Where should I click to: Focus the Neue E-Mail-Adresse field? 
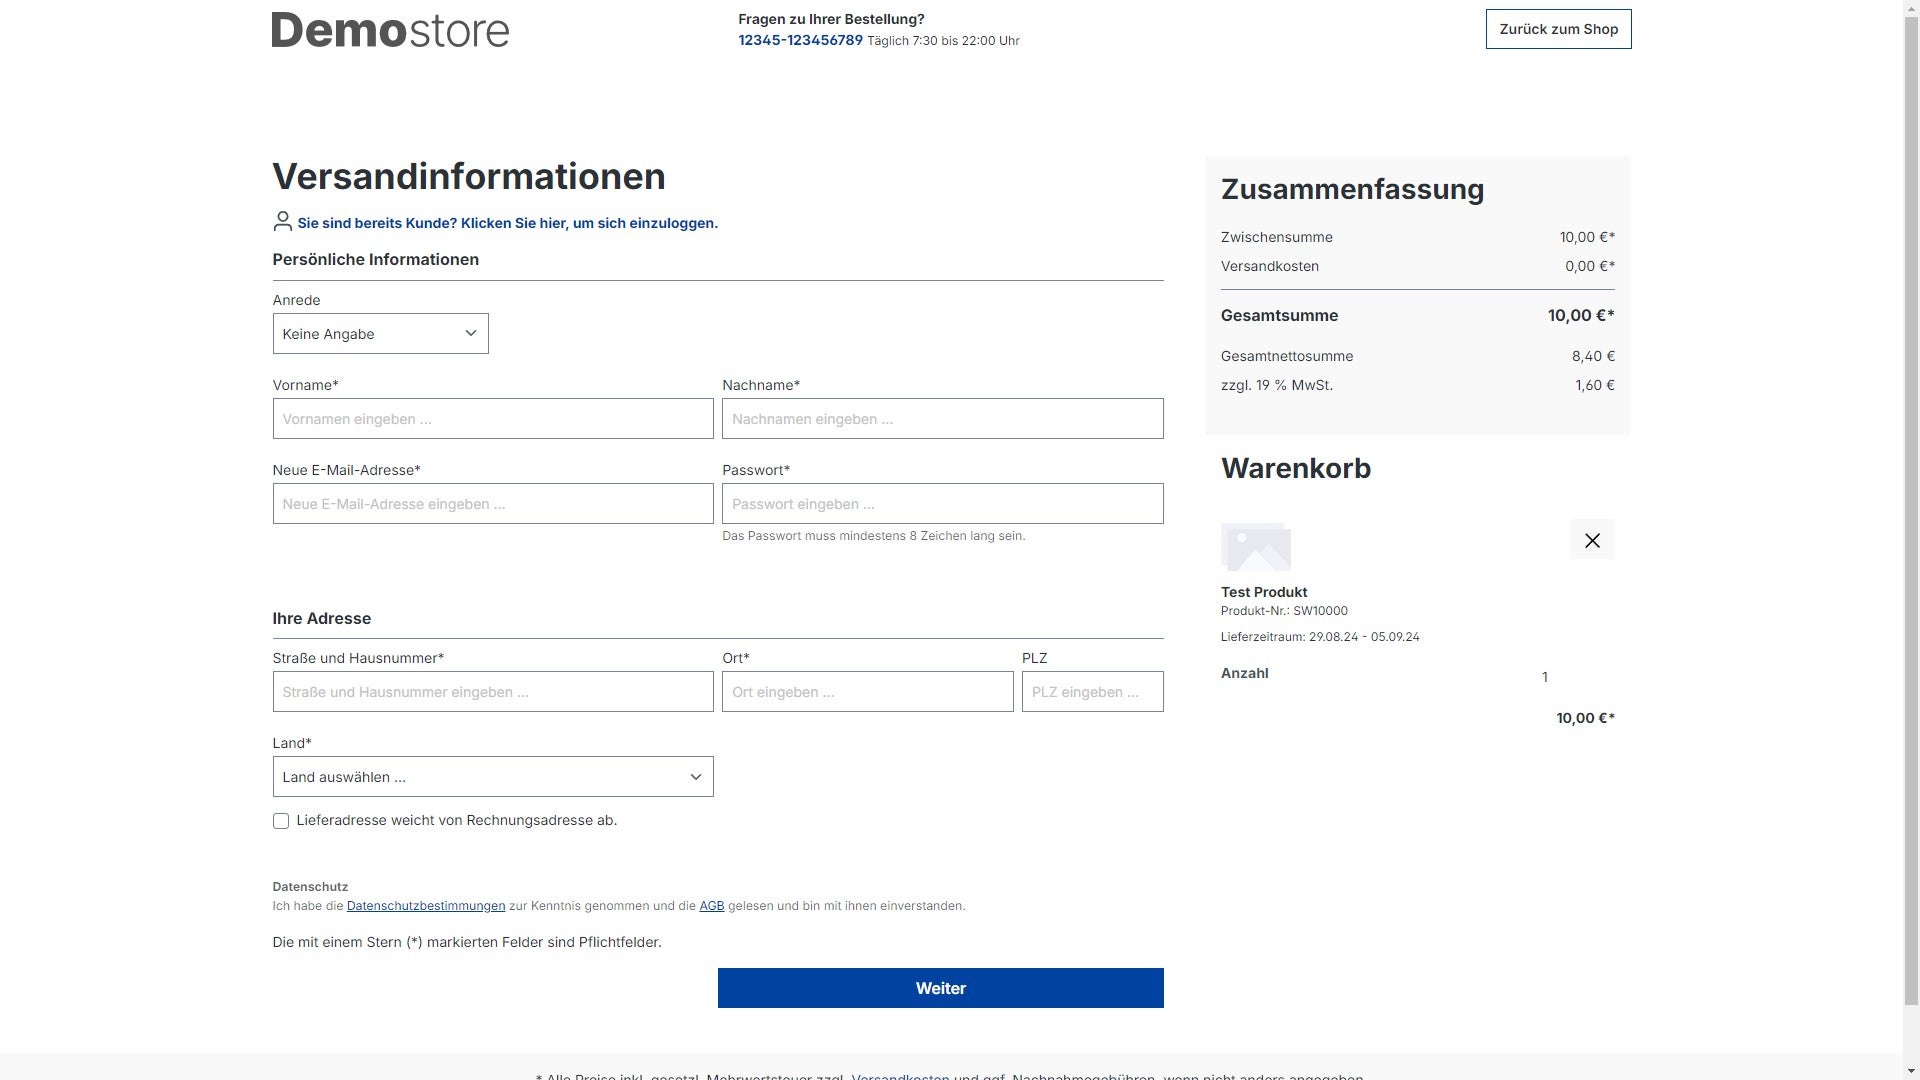click(x=493, y=504)
